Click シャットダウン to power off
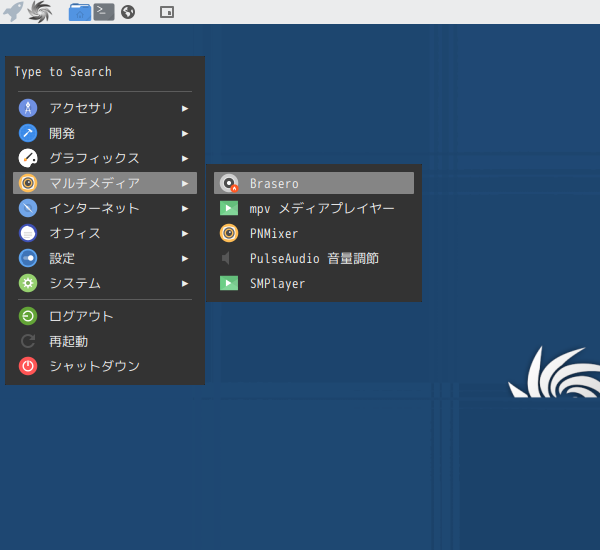Image resolution: width=600 pixels, height=550 pixels. [x=94, y=366]
